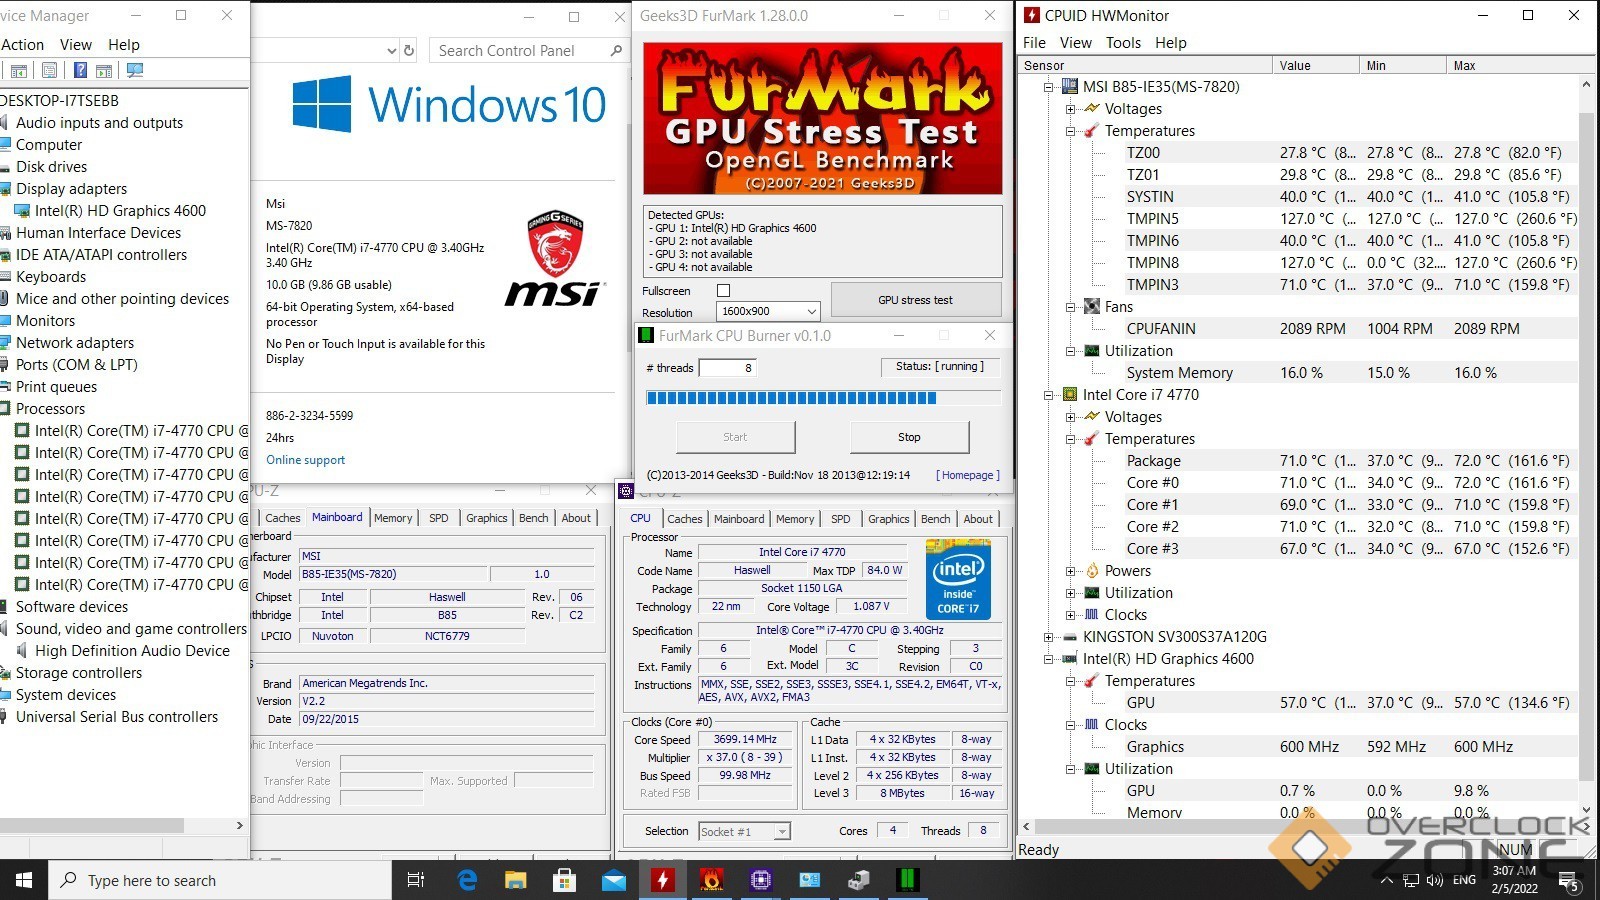The width and height of the screenshot is (1600, 900).
Task: Enable the FurMark Fullscreen checkbox
Action: tap(723, 291)
